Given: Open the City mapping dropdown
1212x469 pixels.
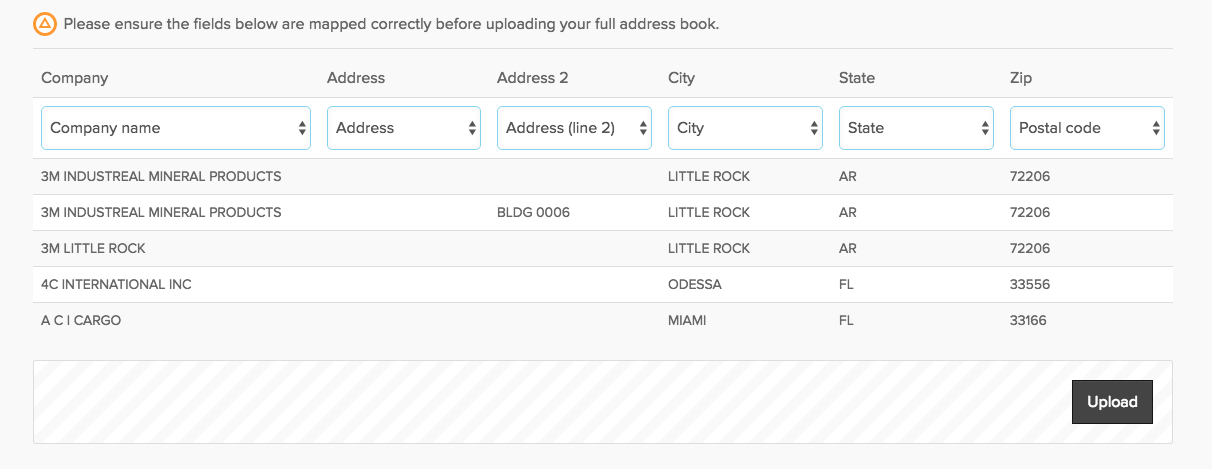Looking at the screenshot, I should (745, 128).
